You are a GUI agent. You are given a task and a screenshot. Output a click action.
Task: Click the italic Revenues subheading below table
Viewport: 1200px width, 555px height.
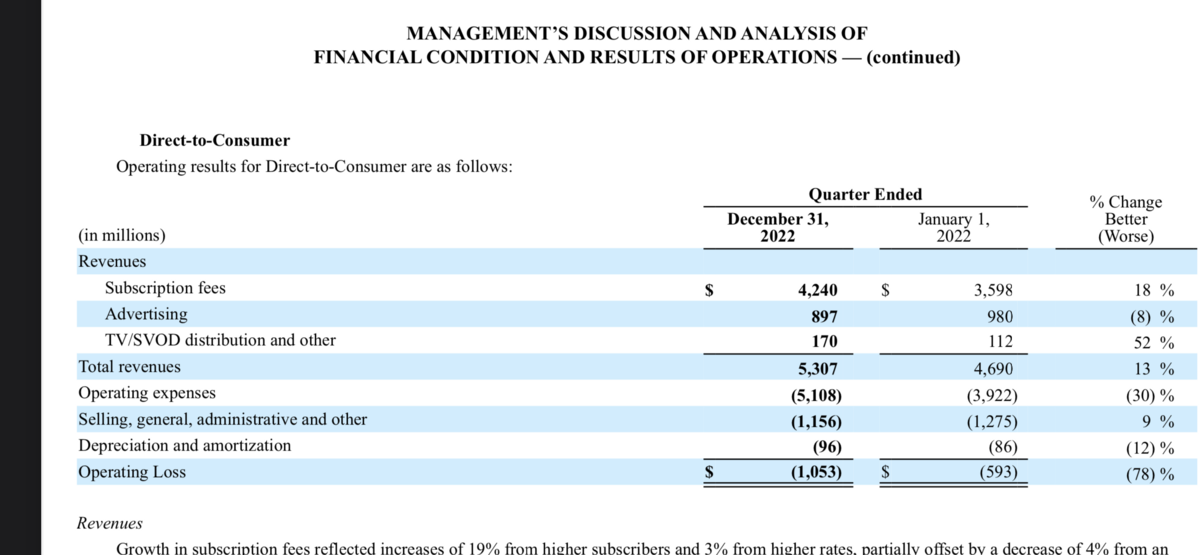click(x=110, y=523)
